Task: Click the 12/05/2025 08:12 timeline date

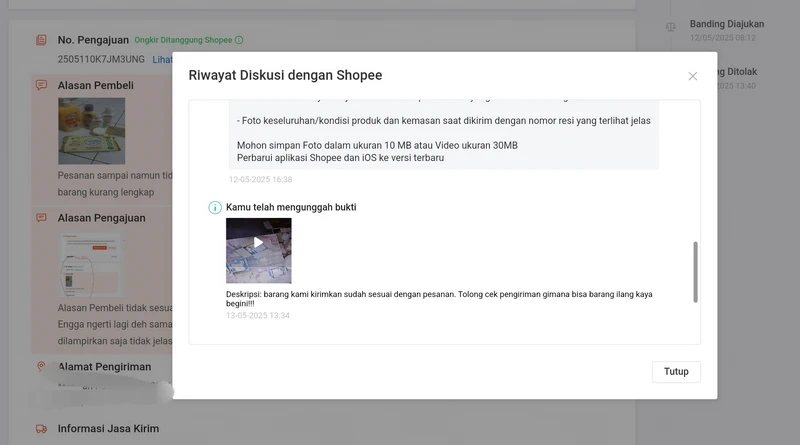Action: pyautogui.click(x=722, y=38)
